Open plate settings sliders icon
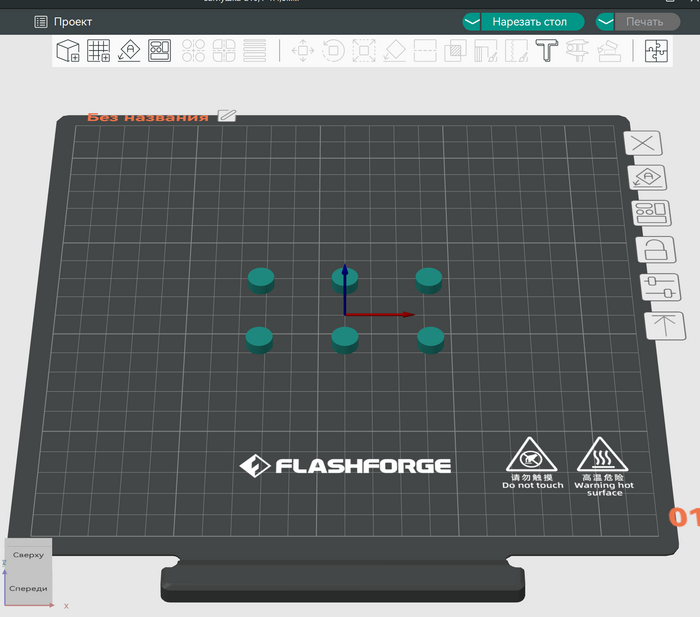The image size is (700, 617). pyautogui.click(x=656, y=286)
